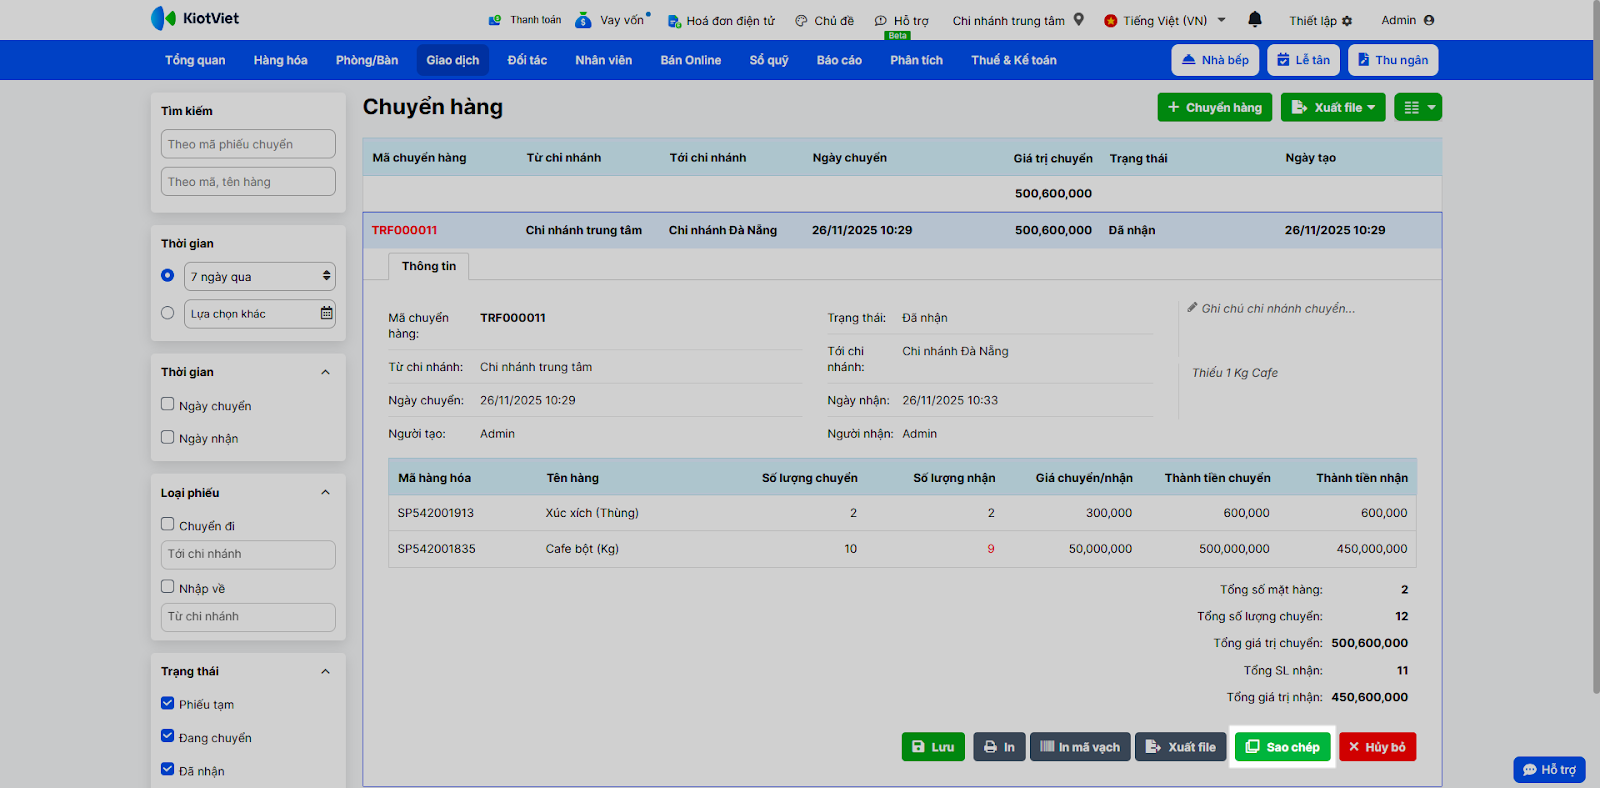The width and height of the screenshot is (1600, 788).
Task: Check the Ngày chuyển checkbox
Action: coord(168,404)
